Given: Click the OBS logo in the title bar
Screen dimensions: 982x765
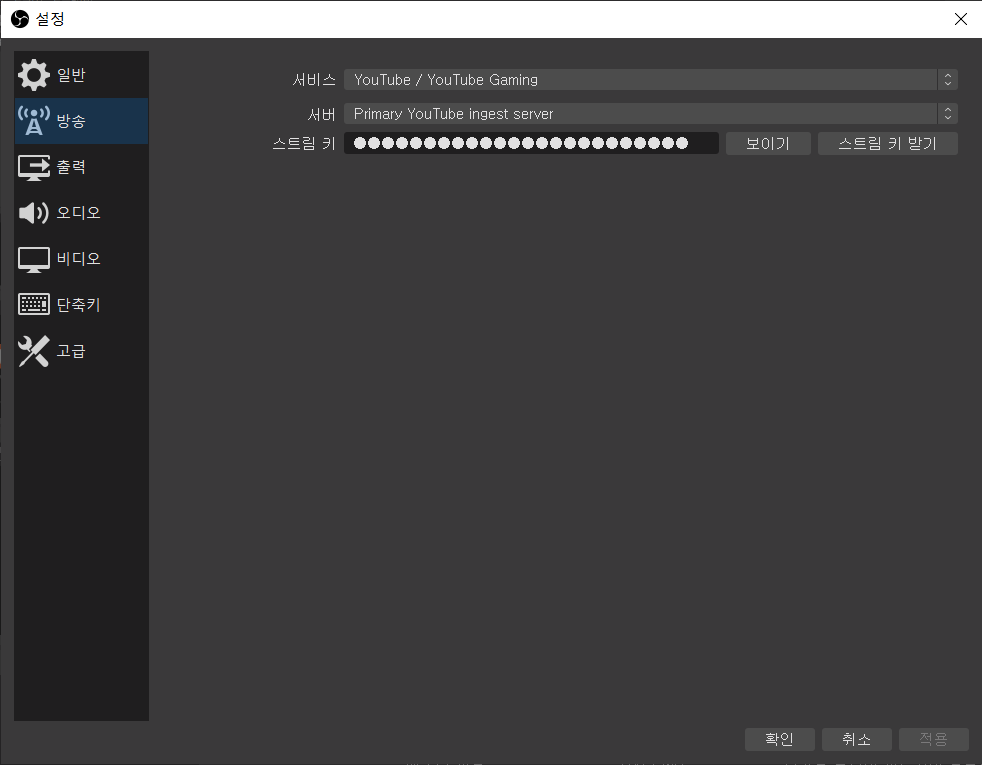Looking at the screenshot, I should click(19, 19).
